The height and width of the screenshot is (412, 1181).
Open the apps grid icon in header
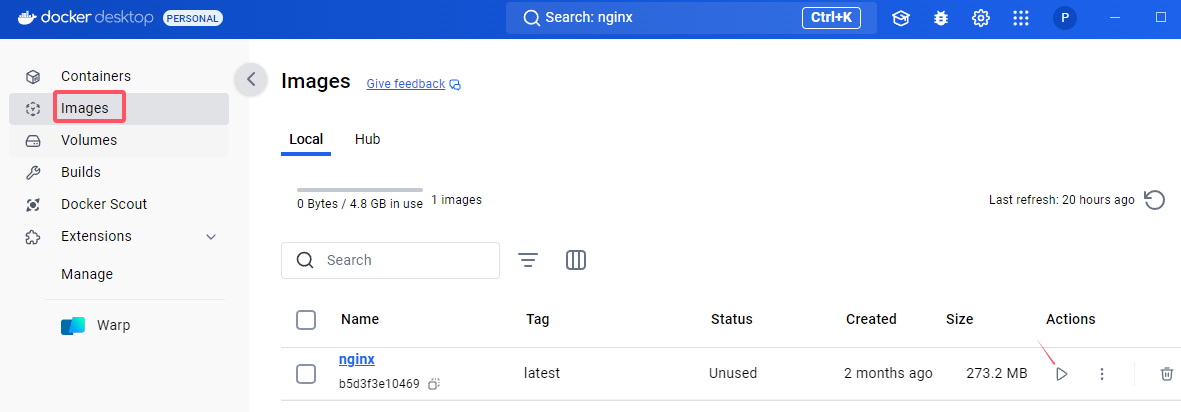1021,18
